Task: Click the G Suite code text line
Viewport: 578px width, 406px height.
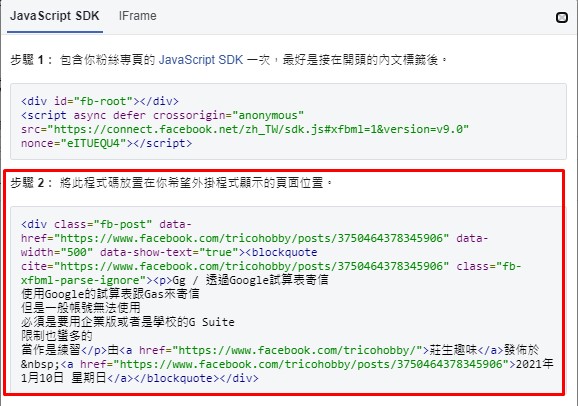Action: point(128,322)
